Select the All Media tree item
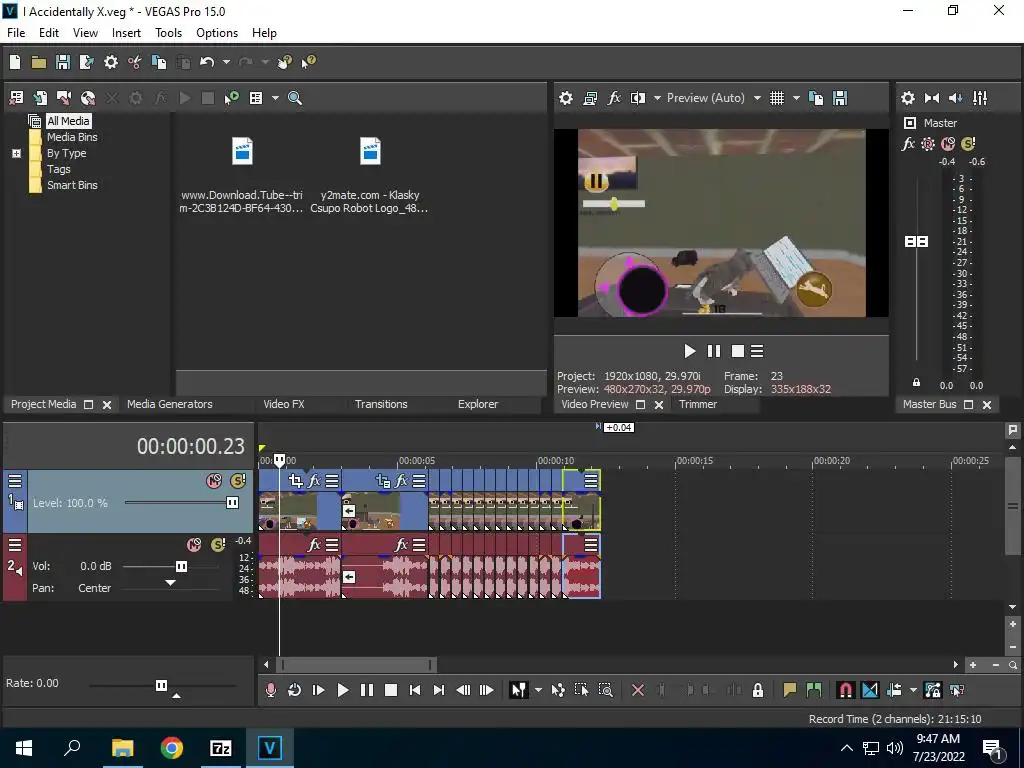This screenshot has width=1024, height=768. tap(68, 121)
